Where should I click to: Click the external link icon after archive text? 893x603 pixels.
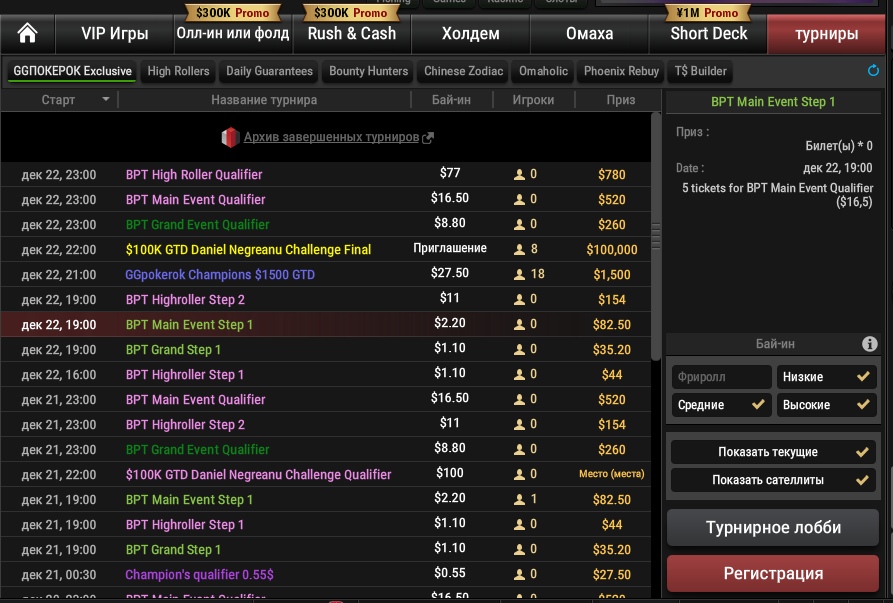click(x=428, y=138)
